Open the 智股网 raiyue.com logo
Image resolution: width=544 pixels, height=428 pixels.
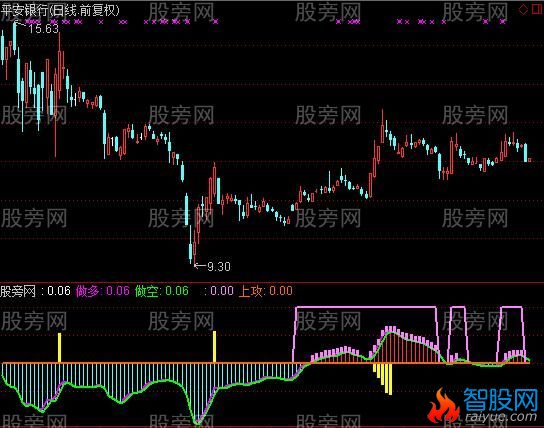tap(484, 405)
